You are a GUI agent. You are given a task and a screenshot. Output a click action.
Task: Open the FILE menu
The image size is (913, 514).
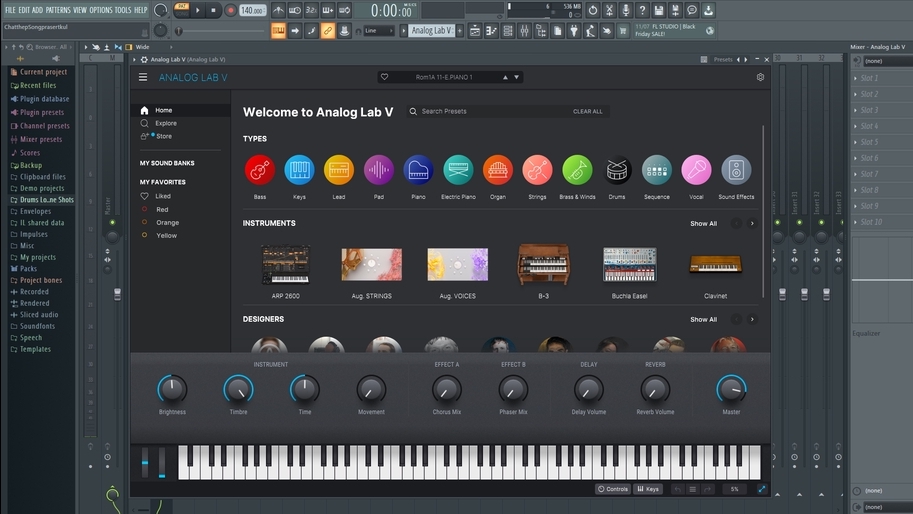10,10
